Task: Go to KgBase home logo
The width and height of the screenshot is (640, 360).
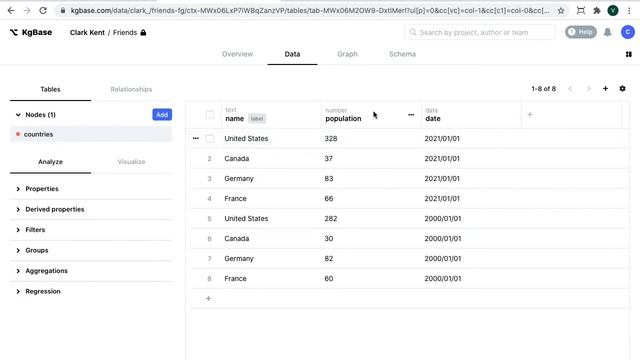Action: 31,32
